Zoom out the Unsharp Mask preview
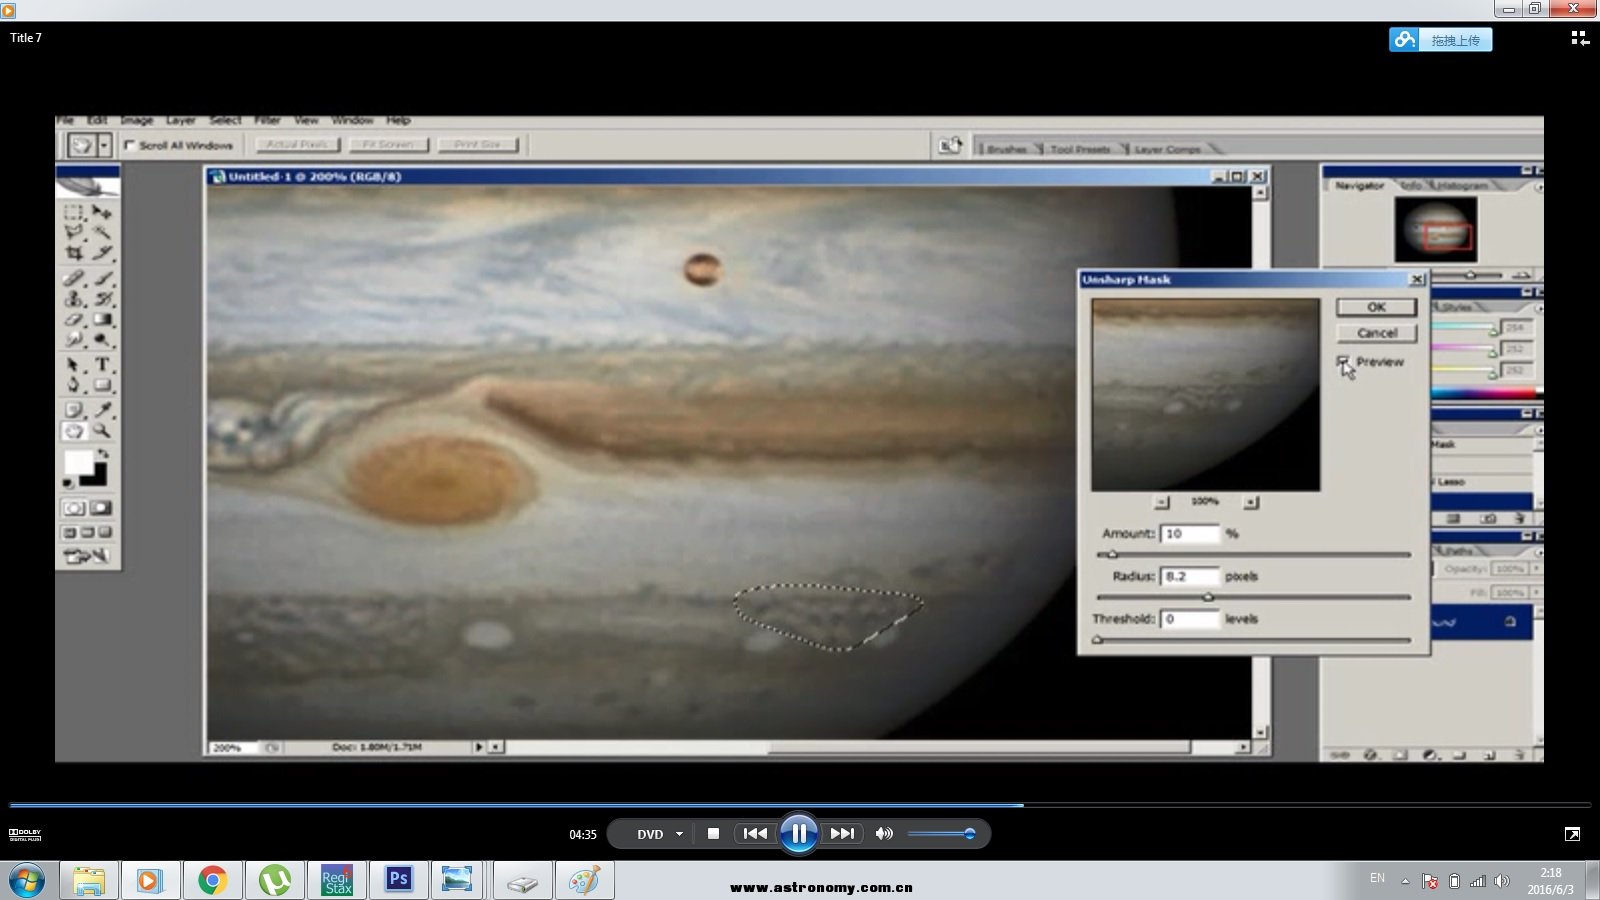The height and width of the screenshot is (900, 1600). click(x=1161, y=502)
